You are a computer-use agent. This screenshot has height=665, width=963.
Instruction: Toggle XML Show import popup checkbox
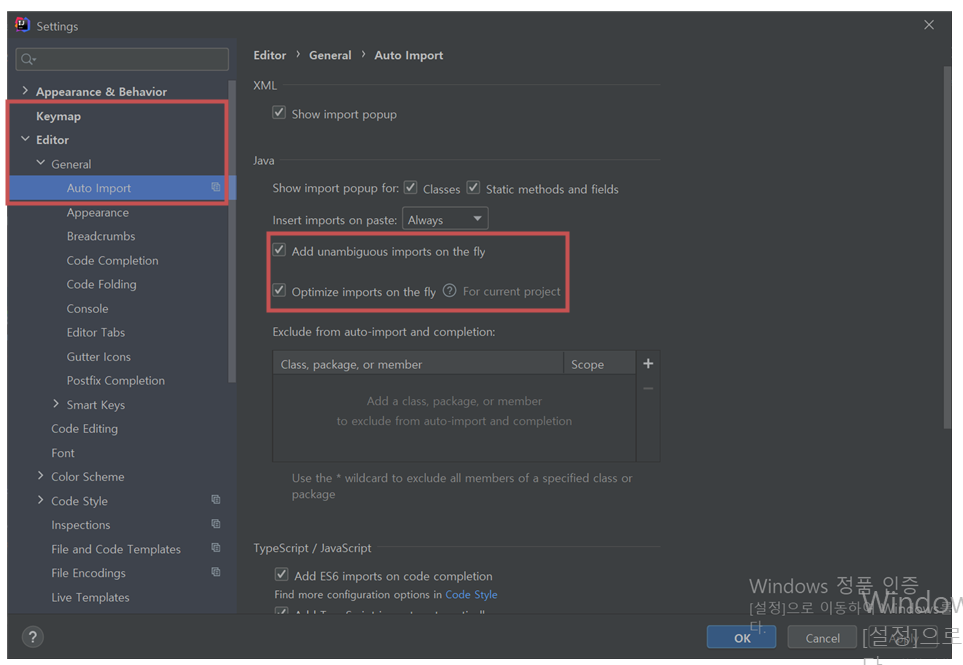(x=279, y=112)
